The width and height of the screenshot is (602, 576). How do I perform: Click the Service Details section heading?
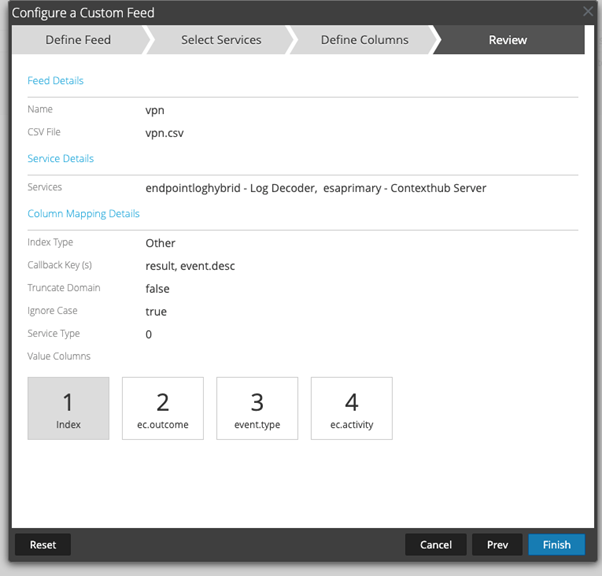point(60,158)
